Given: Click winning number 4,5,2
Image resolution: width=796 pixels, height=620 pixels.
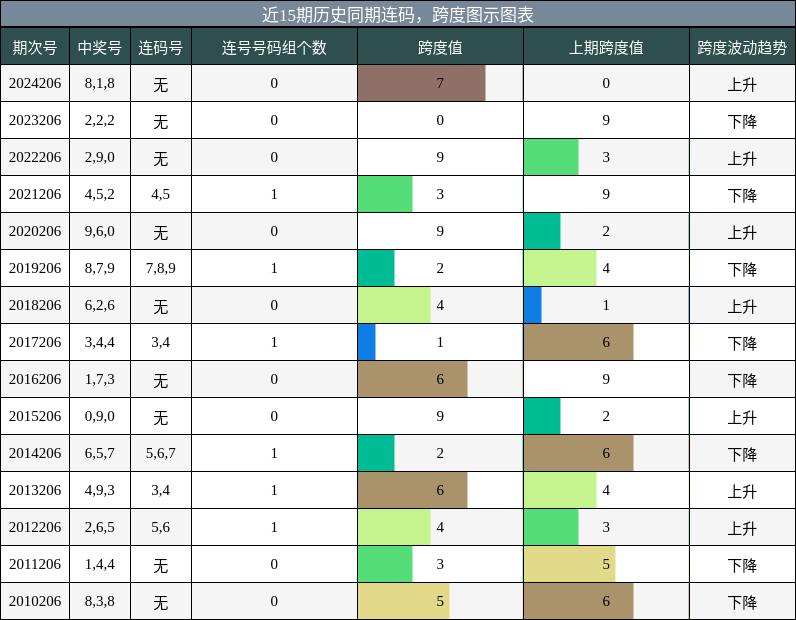Looking at the screenshot, I should point(100,194).
